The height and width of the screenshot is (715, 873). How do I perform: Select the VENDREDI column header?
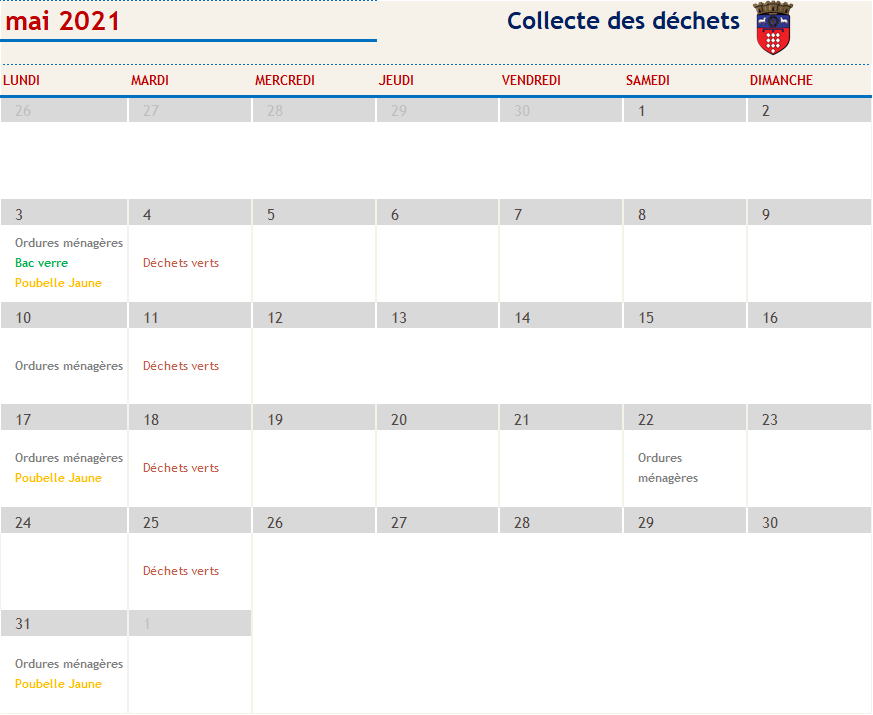531,80
